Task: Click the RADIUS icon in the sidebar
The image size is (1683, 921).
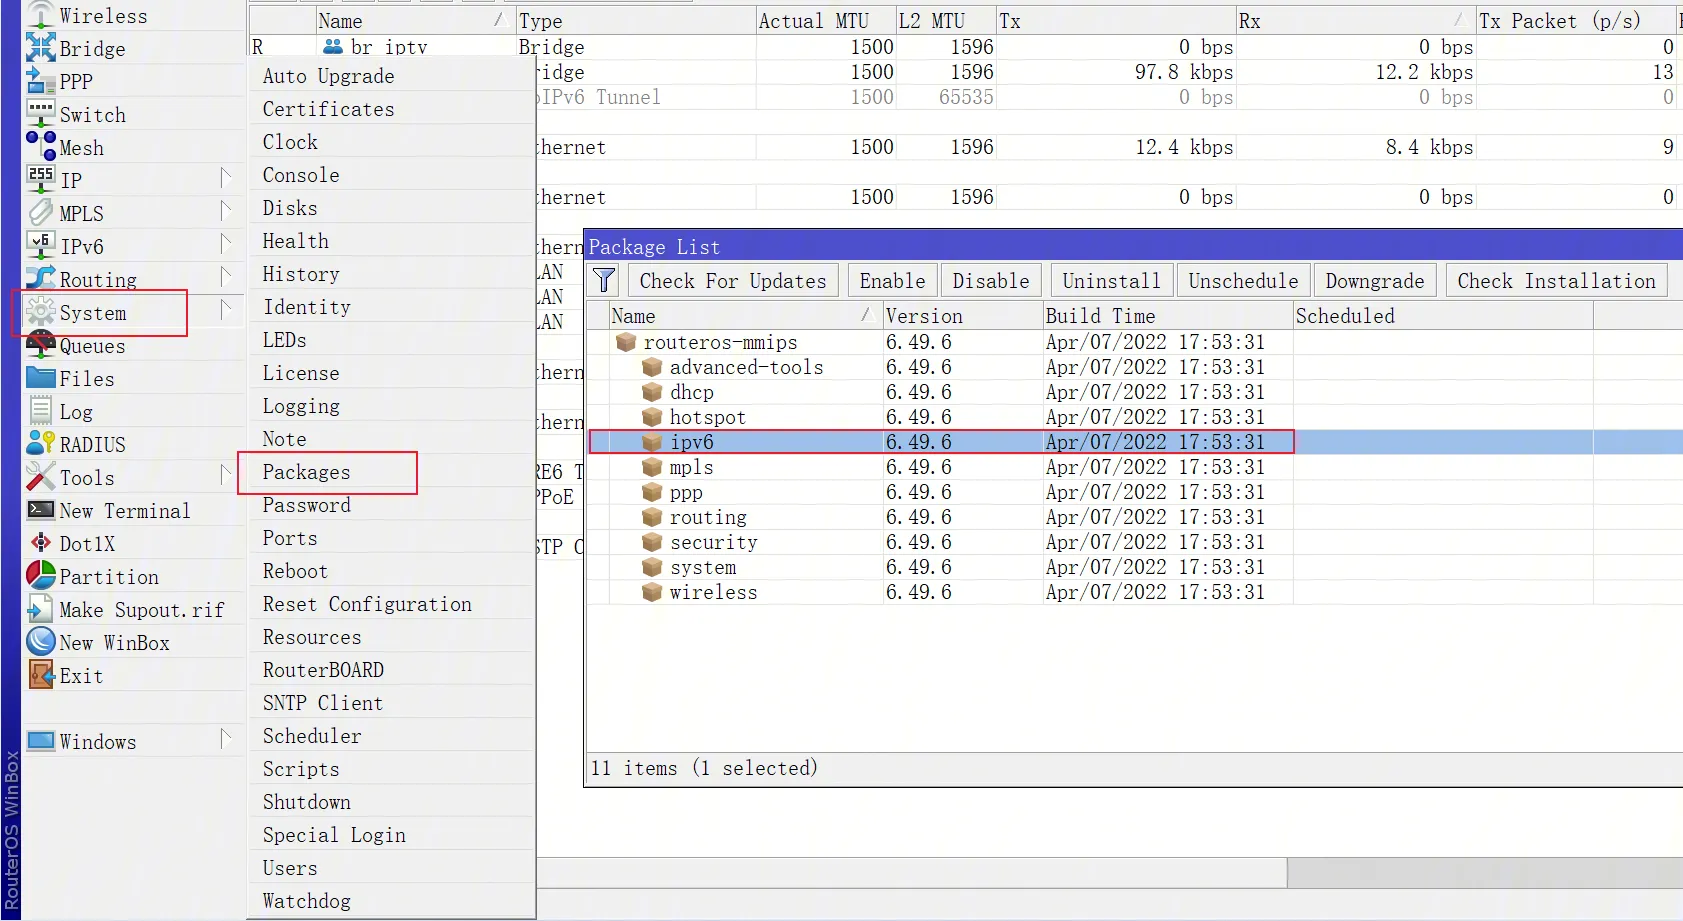Action: (41, 444)
